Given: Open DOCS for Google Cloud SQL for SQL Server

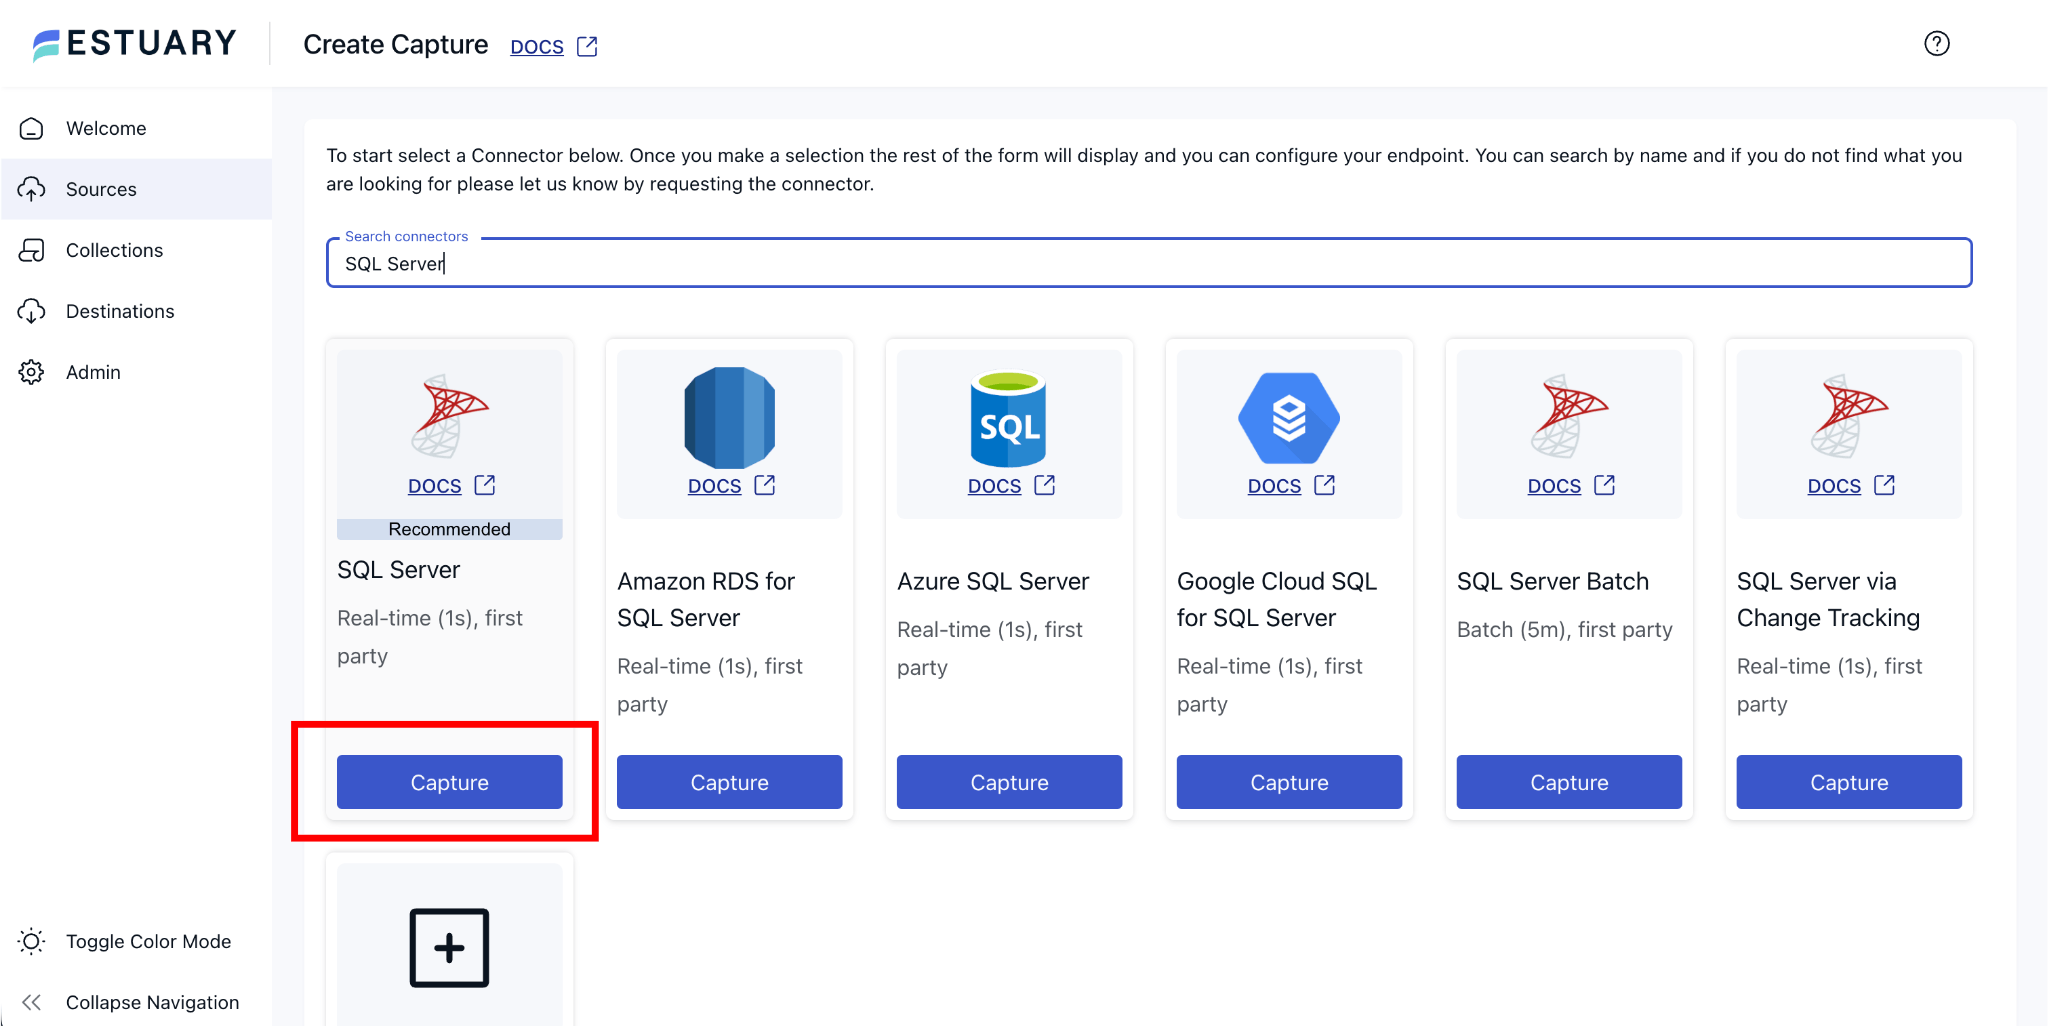Looking at the screenshot, I should (x=1275, y=486).
